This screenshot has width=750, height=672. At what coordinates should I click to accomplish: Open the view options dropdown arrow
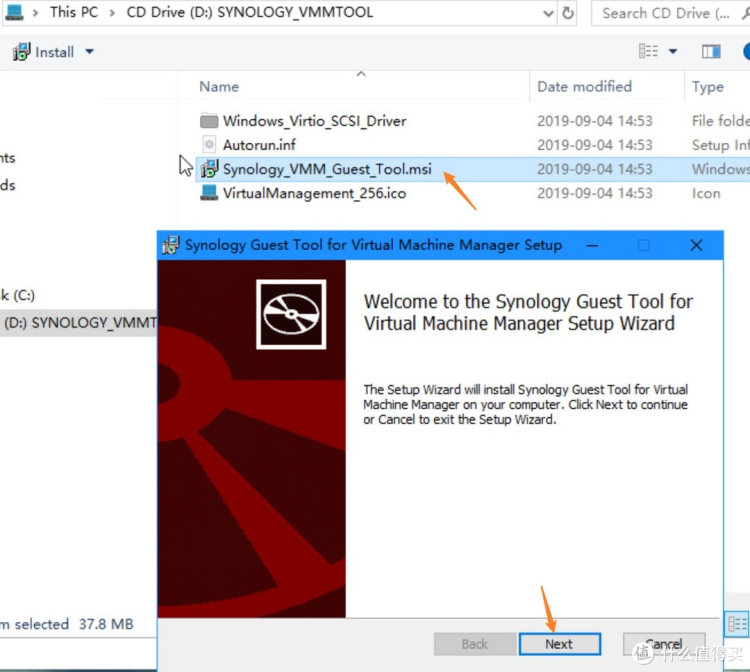click(x=673, y=51)
